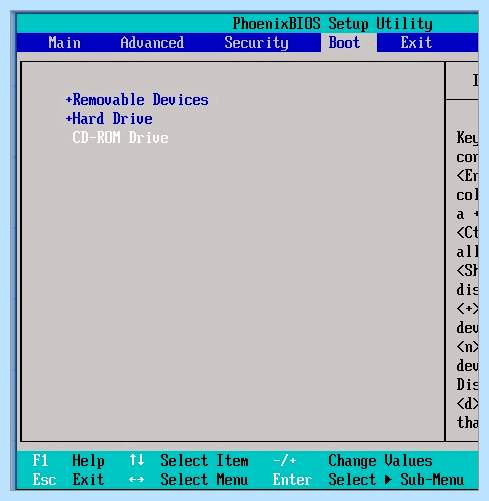Click the Change Values footer text
The image size is (489, 501).
point(380,461)
